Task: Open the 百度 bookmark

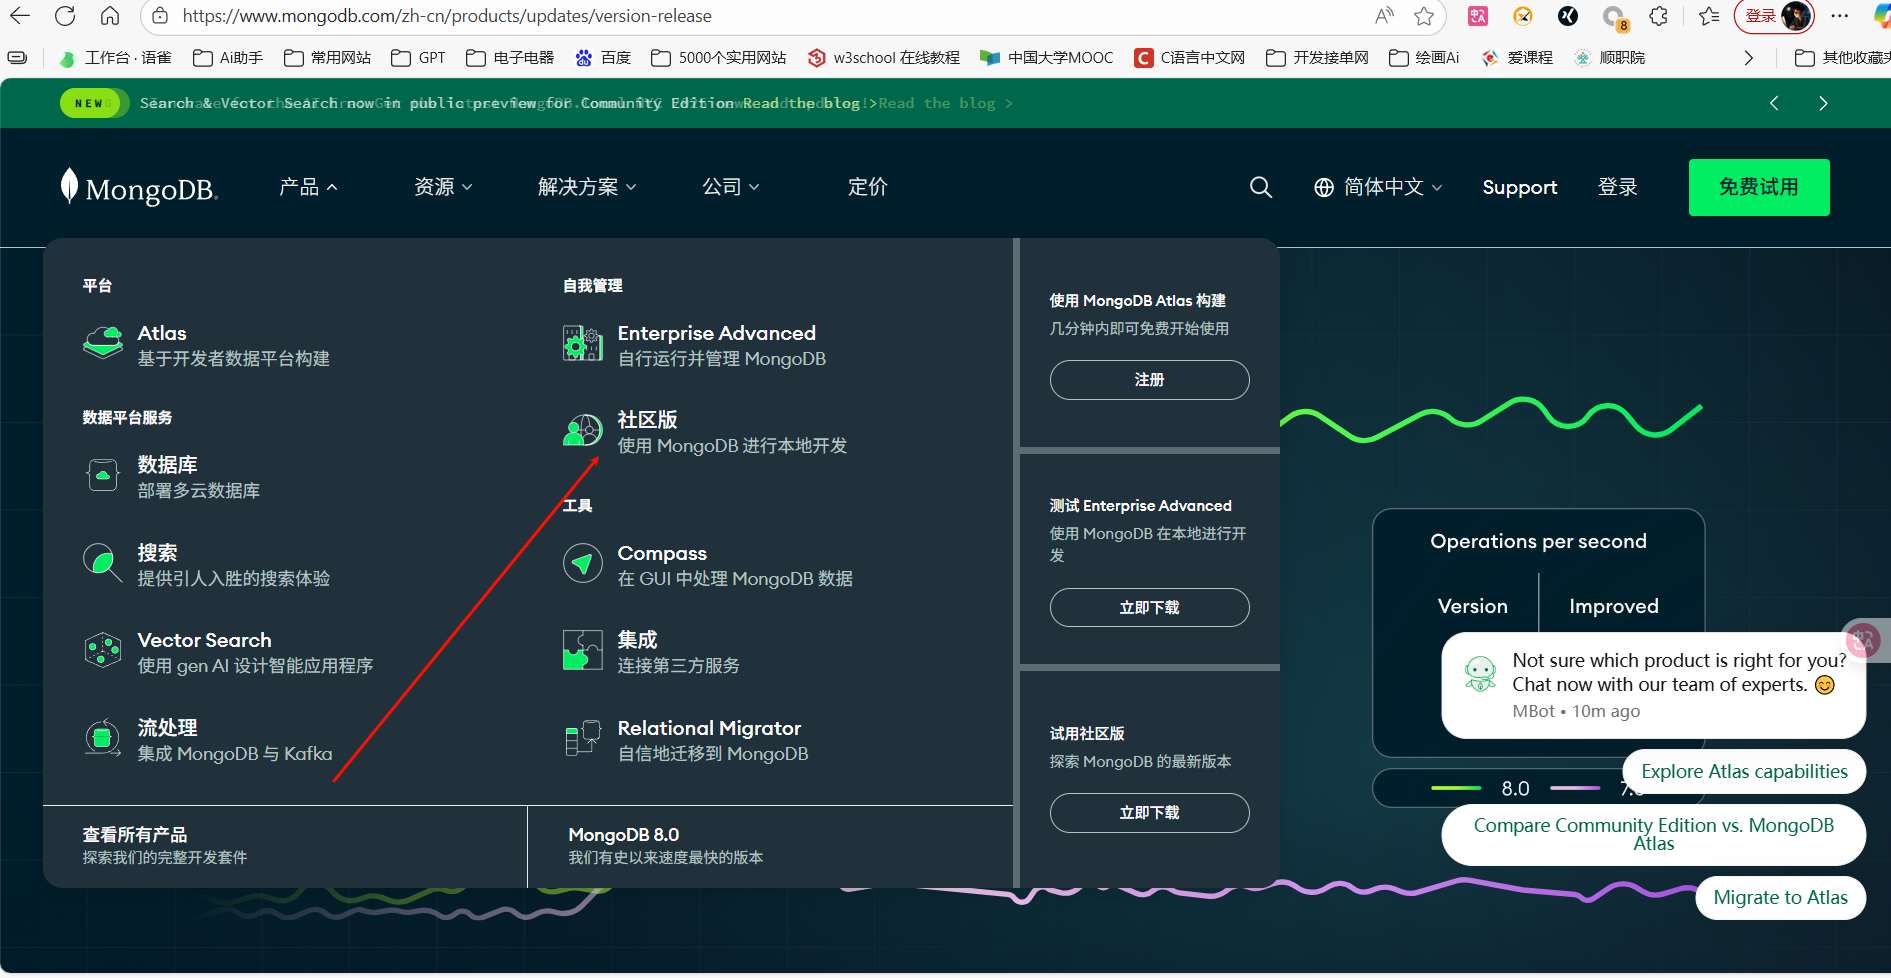Action: 603,58
